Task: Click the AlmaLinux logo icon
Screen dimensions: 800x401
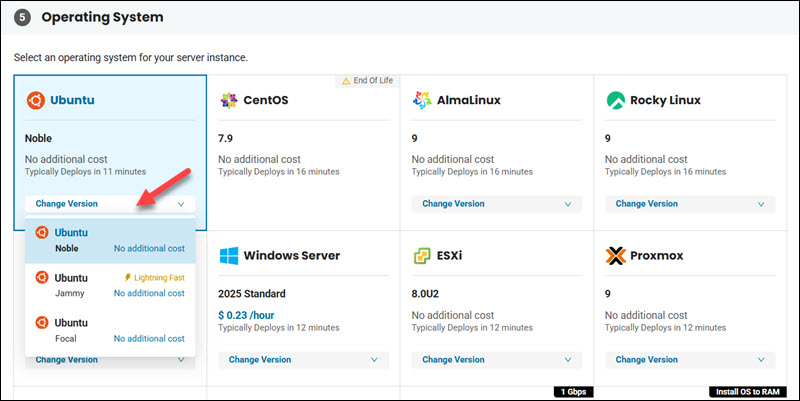Action: point(422,100)
